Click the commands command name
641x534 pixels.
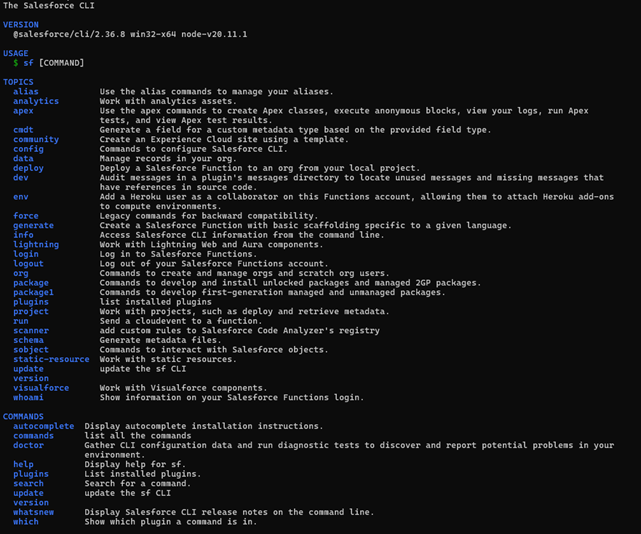(x=34, y=436)
